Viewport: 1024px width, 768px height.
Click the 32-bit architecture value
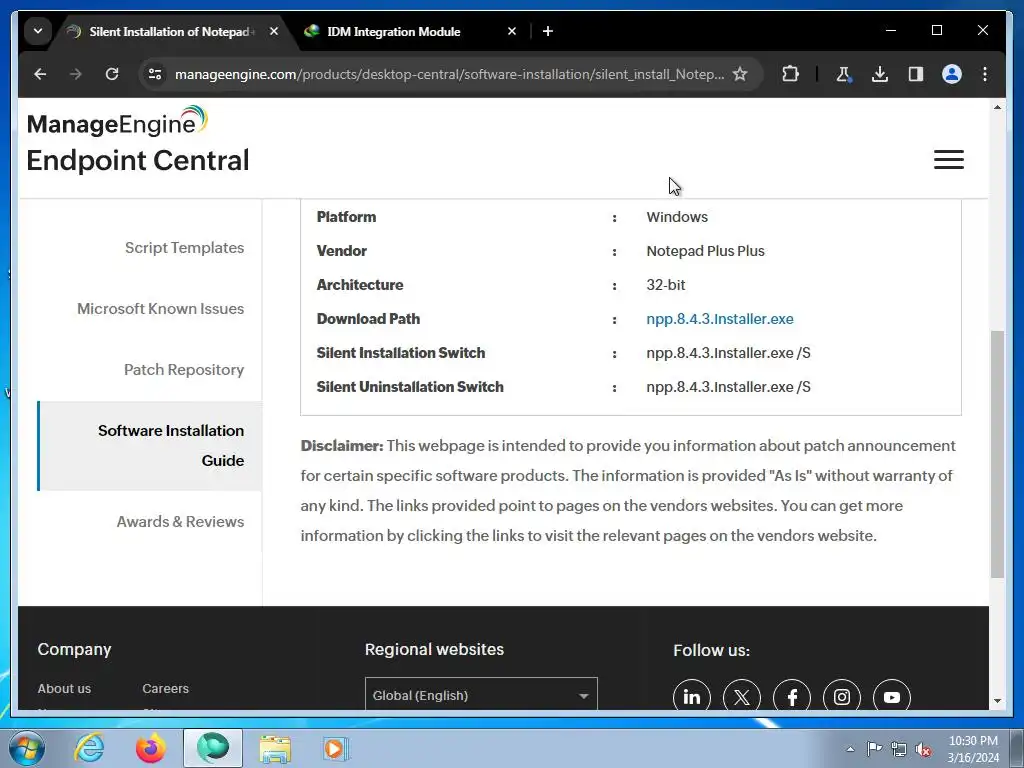click(x=665, y=285)
